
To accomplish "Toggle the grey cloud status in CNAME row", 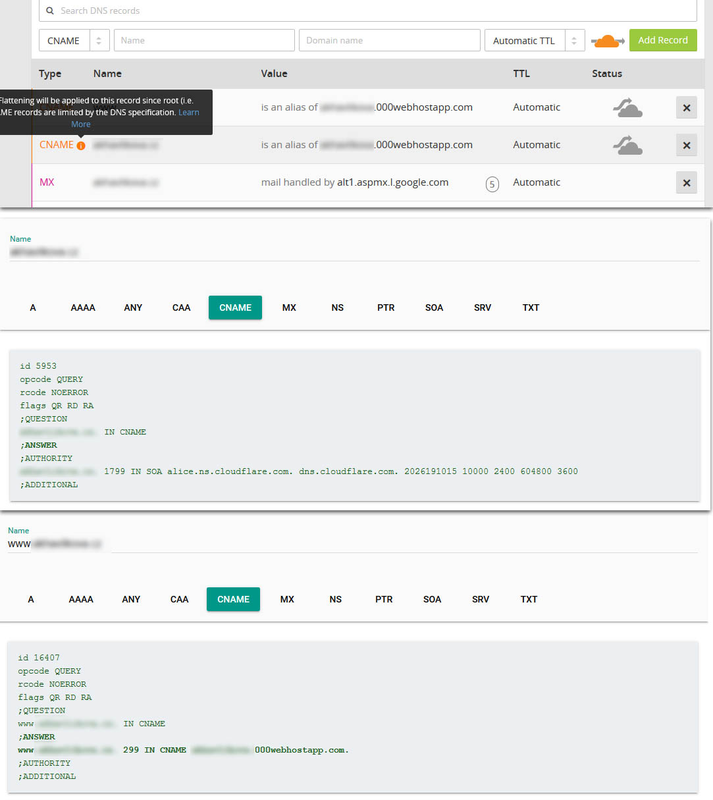I will (x=627, y=146).
